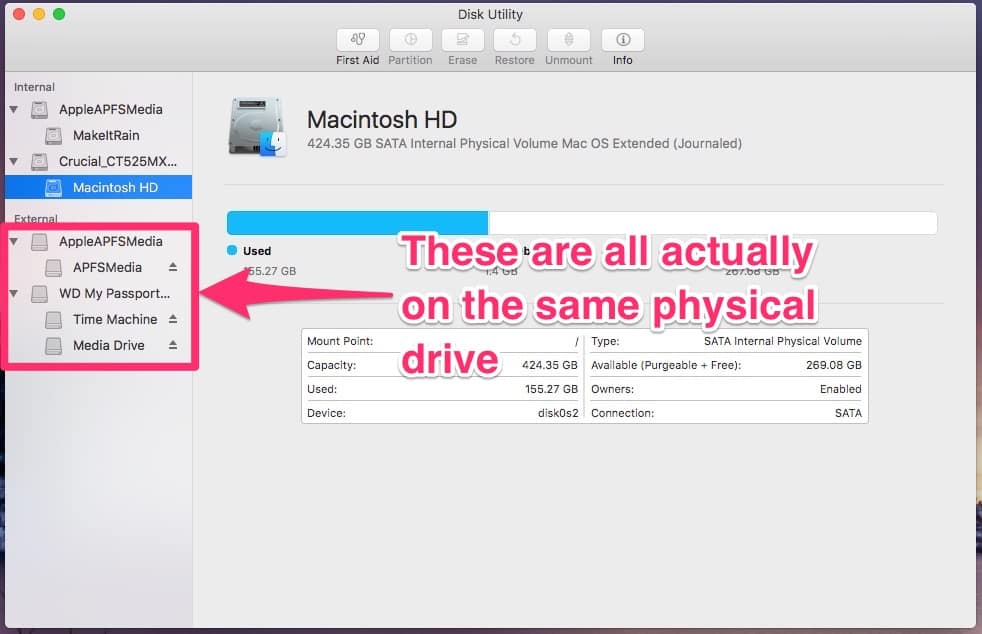Viewport: 982px width, 634px height.
Task: Click the Macintosh HD sidebar disk icon
Action: pyautogui.click(x=54, y=187)
